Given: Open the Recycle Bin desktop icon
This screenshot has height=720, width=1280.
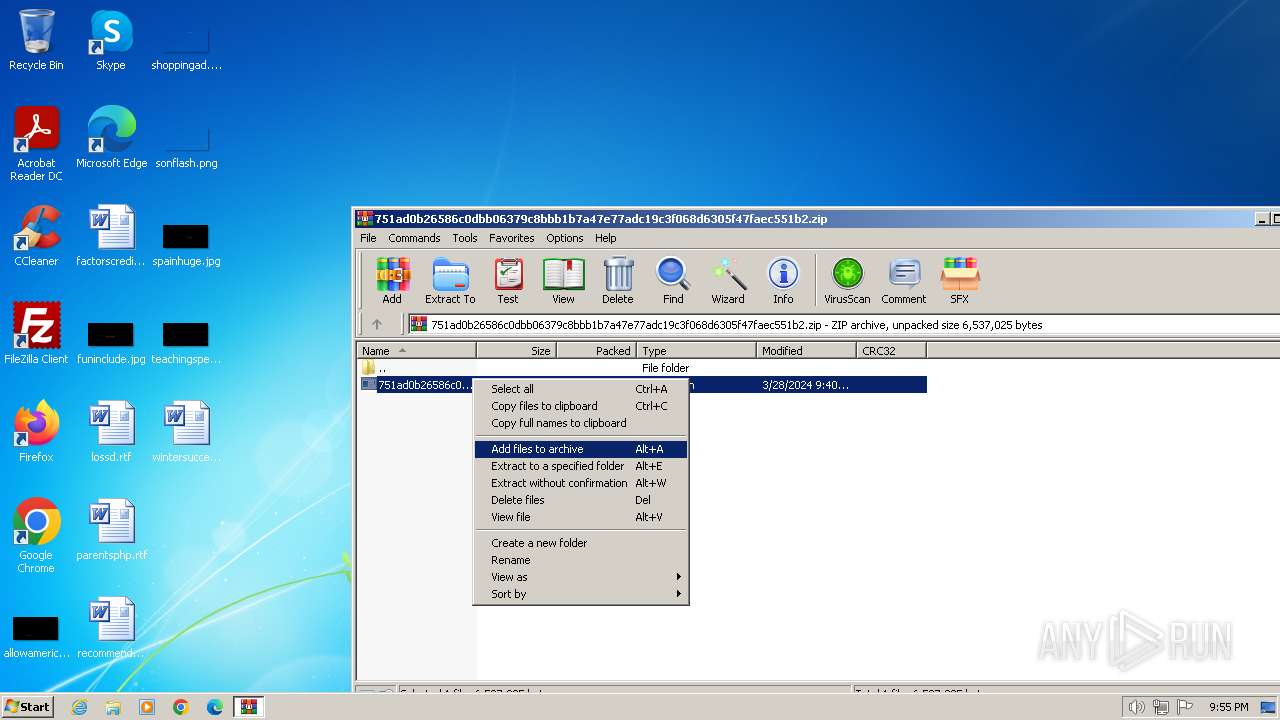Looking at the screenshot, I should pyautogui.click(x=36, y=40).
